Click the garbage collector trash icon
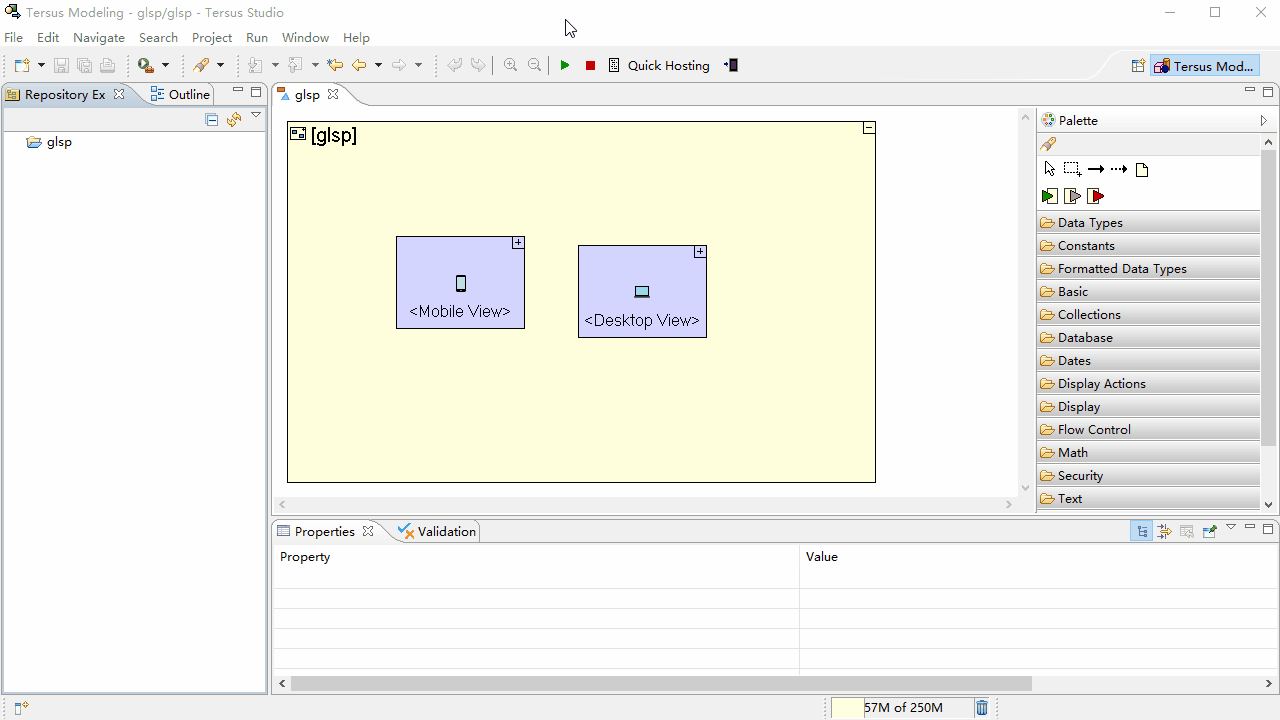This screenshot has height=720, width=1280. [x=982, y=707]
